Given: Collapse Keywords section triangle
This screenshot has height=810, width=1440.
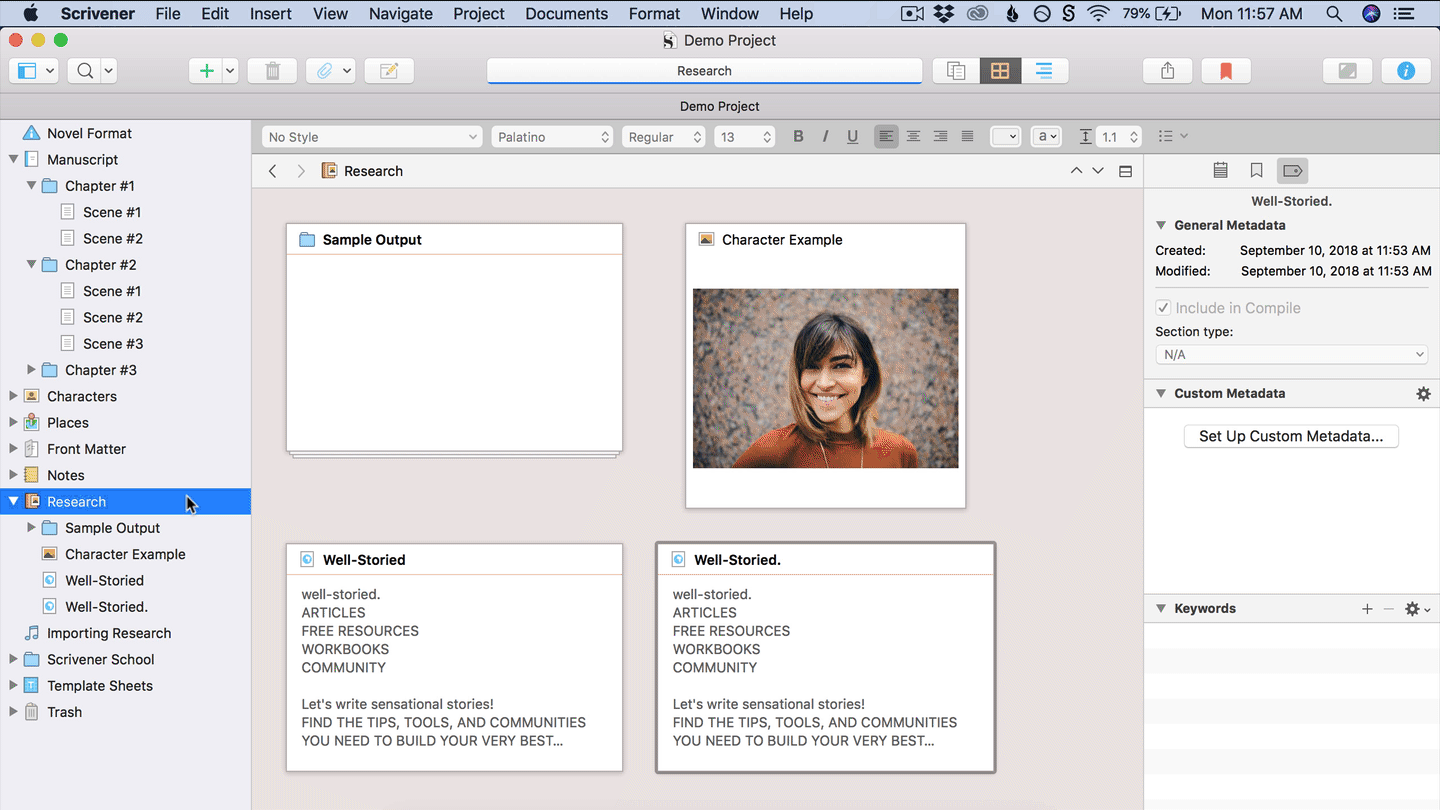Looking at the screenshot, I should tap(1161, 608).
